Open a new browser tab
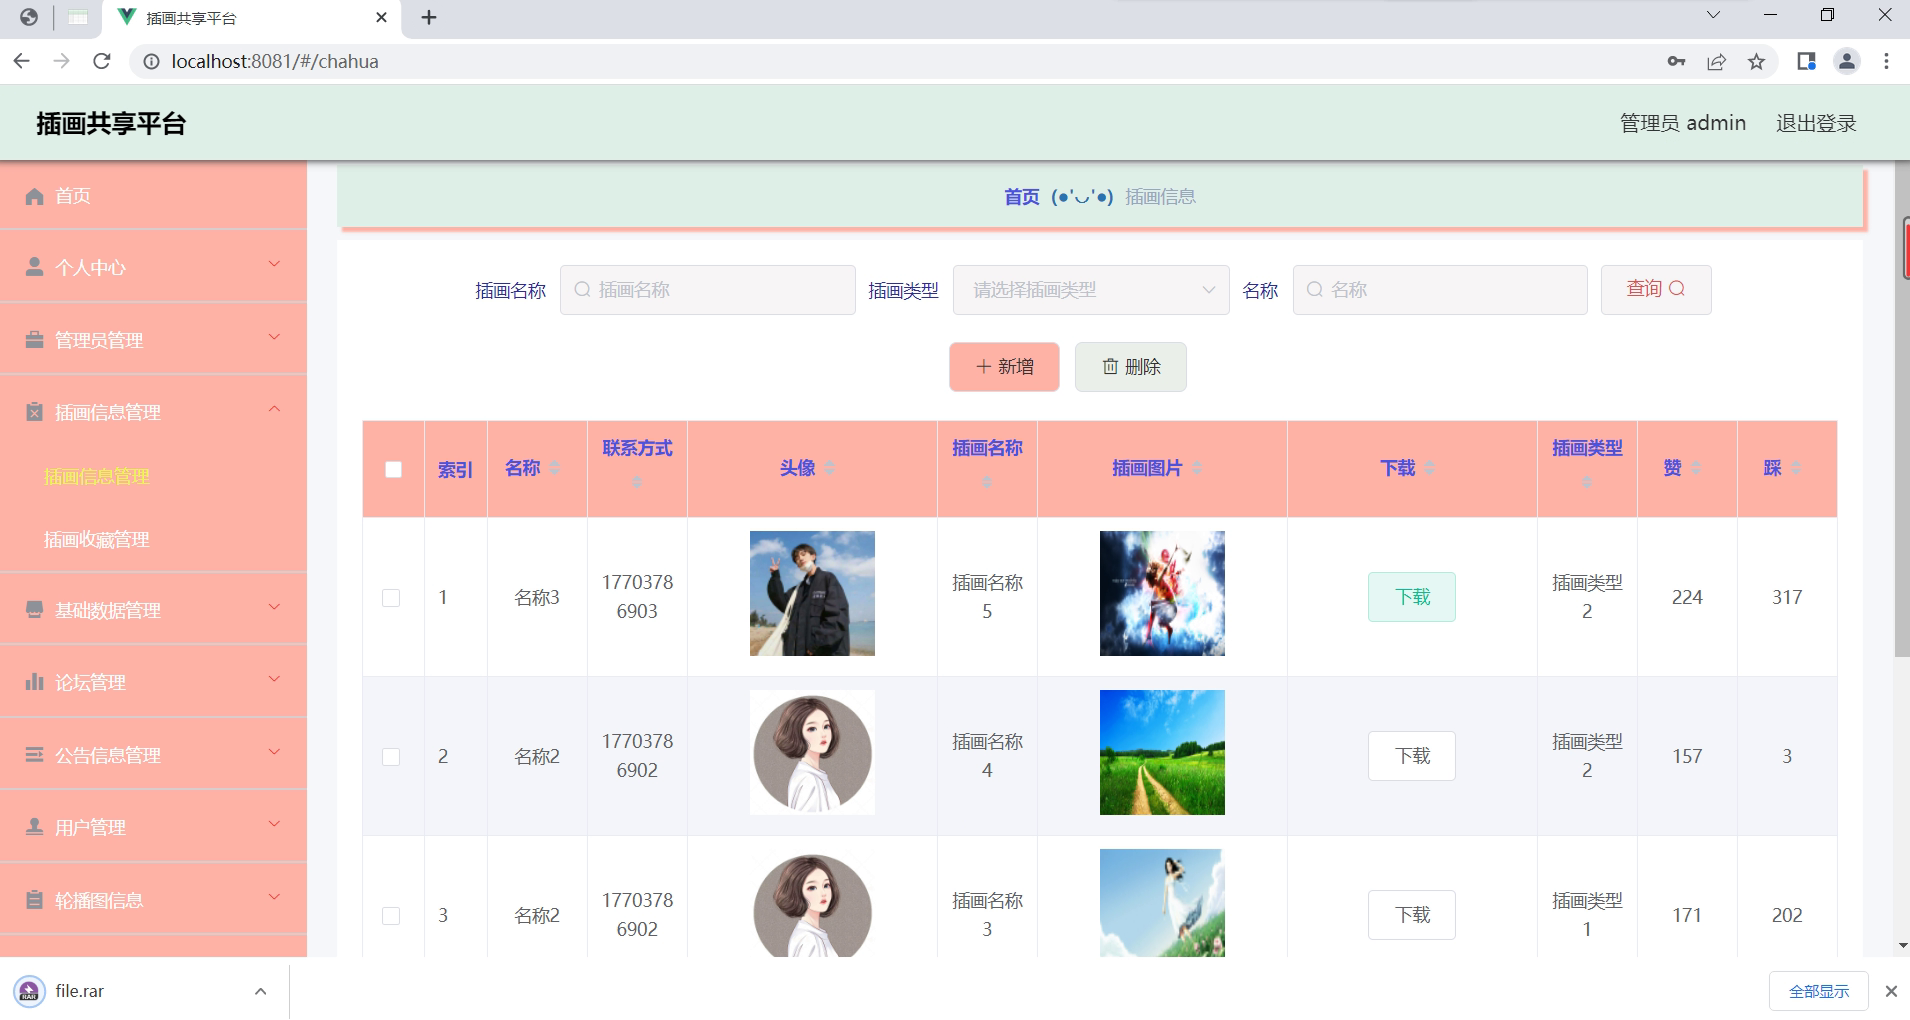 tap(429, 17)
